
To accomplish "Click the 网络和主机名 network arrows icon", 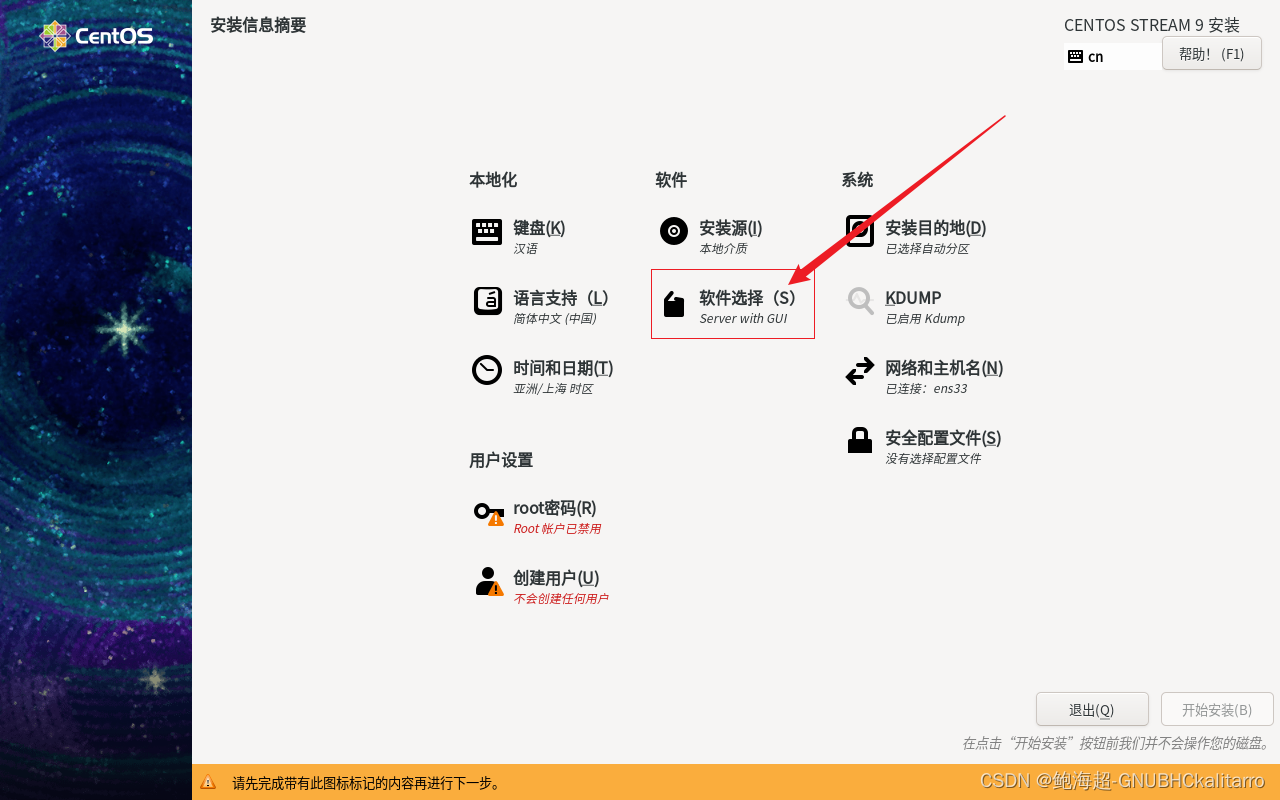I will point(860,371).
